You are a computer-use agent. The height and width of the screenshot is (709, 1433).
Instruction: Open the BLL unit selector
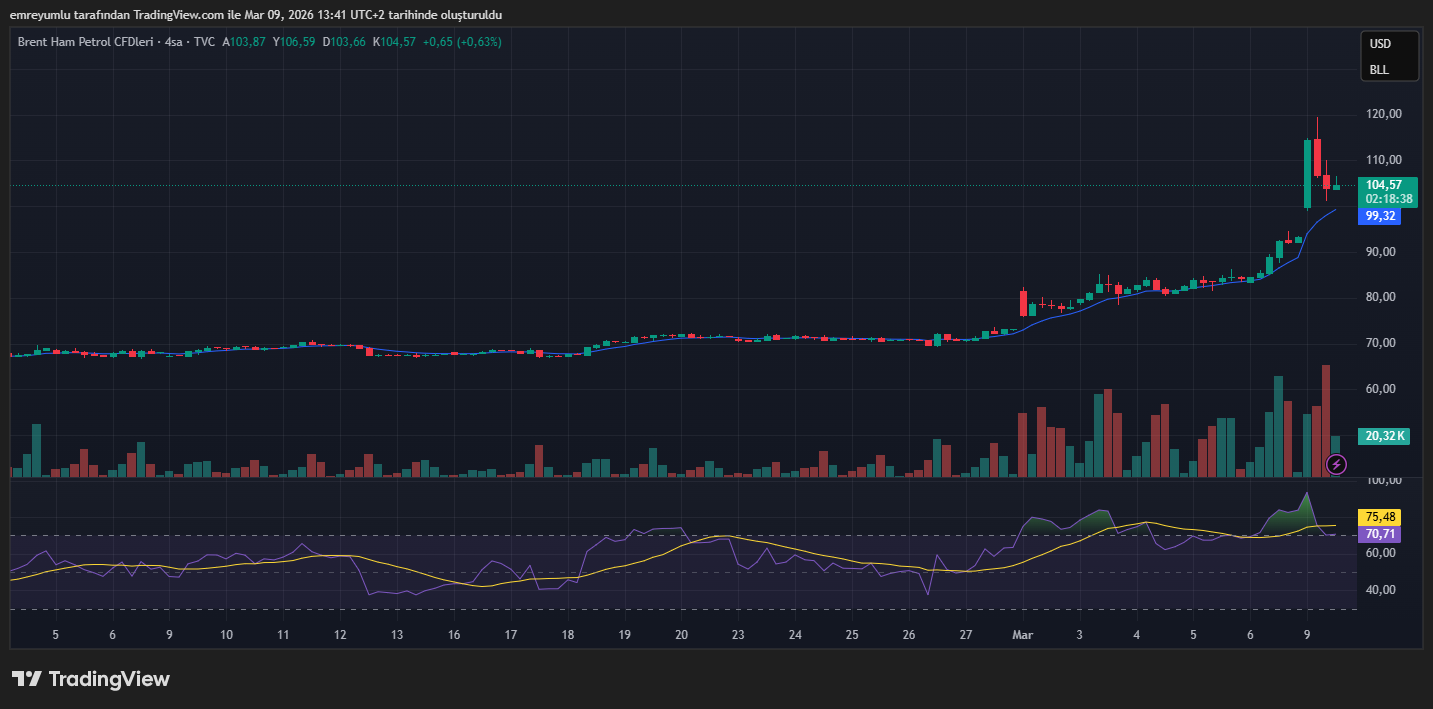tap(1379, 70)
